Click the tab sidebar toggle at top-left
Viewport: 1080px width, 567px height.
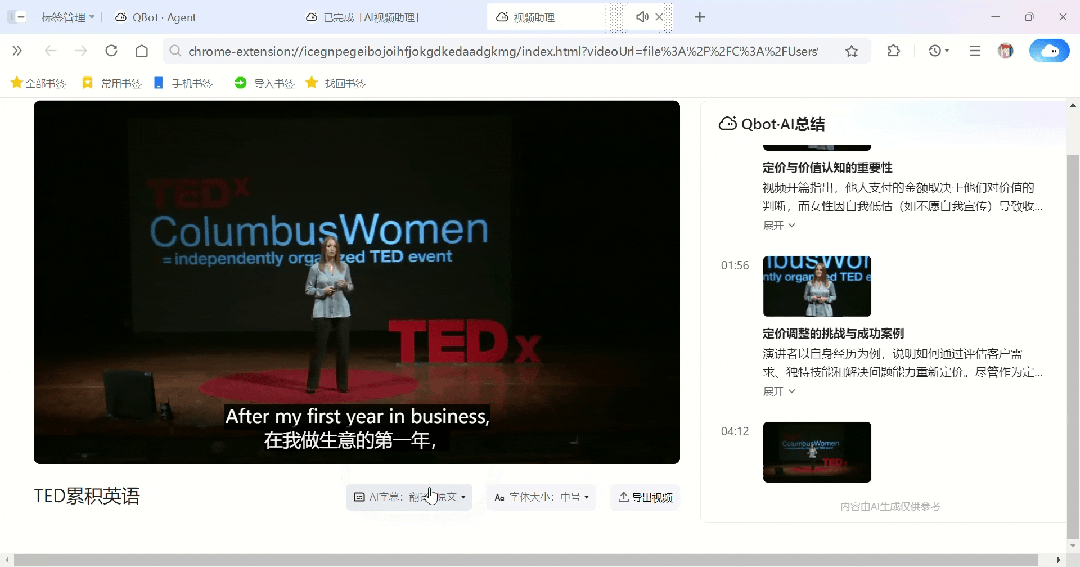point(17,17)
